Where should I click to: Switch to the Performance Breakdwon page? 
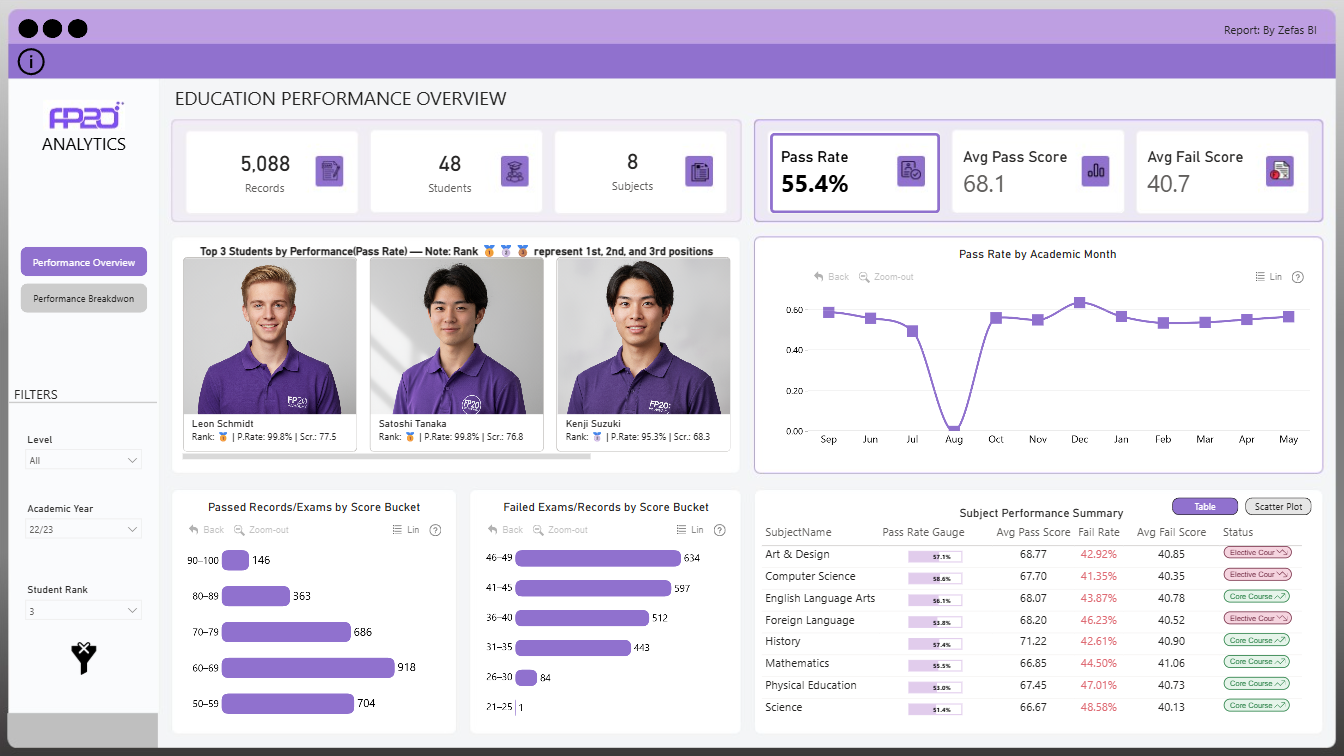point(83,297)
